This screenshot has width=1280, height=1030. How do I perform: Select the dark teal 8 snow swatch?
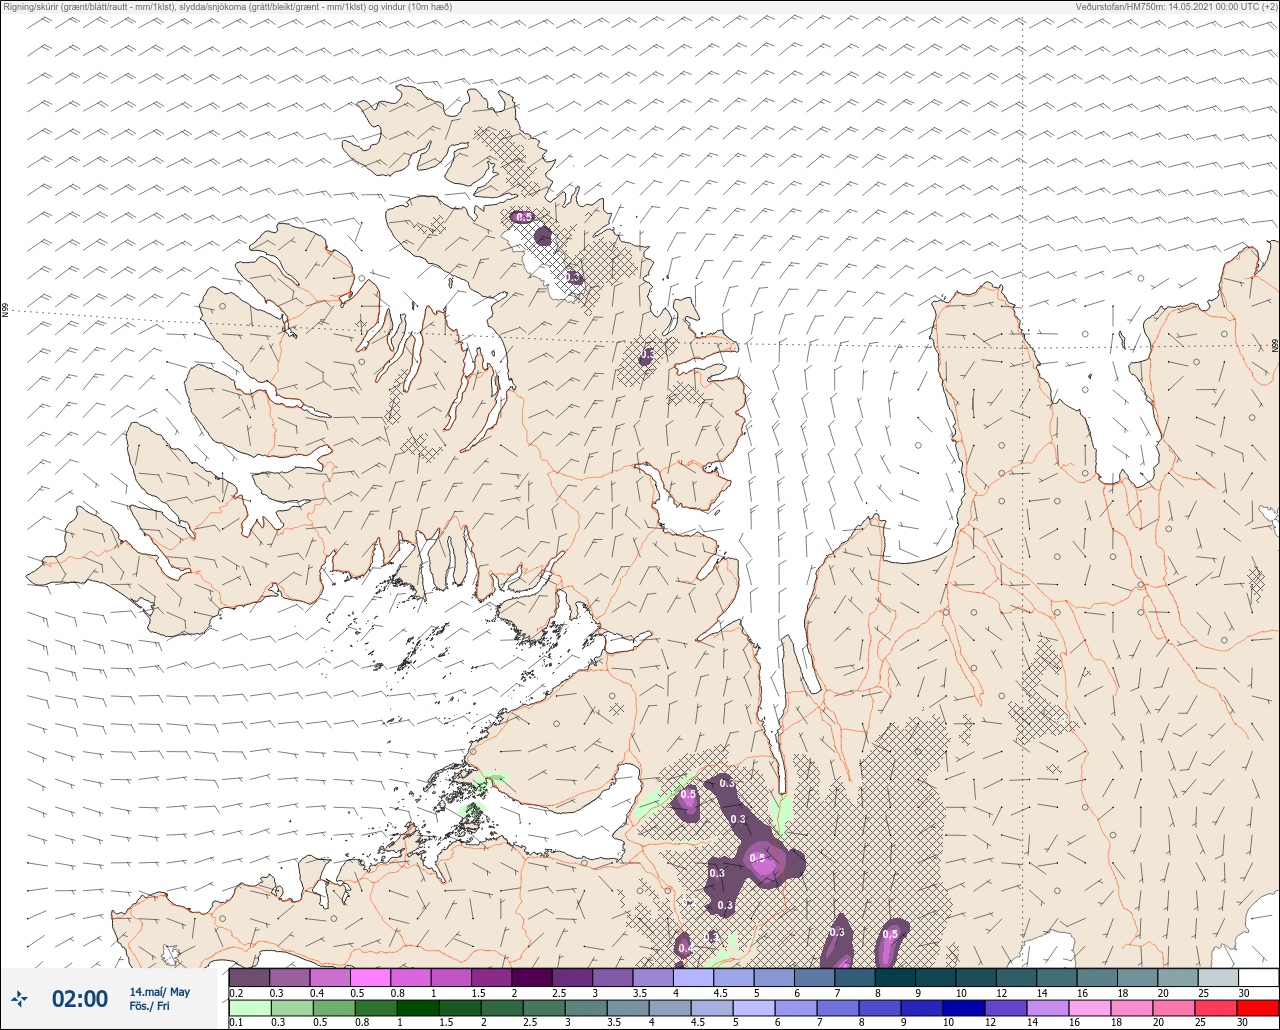point(895,976)
